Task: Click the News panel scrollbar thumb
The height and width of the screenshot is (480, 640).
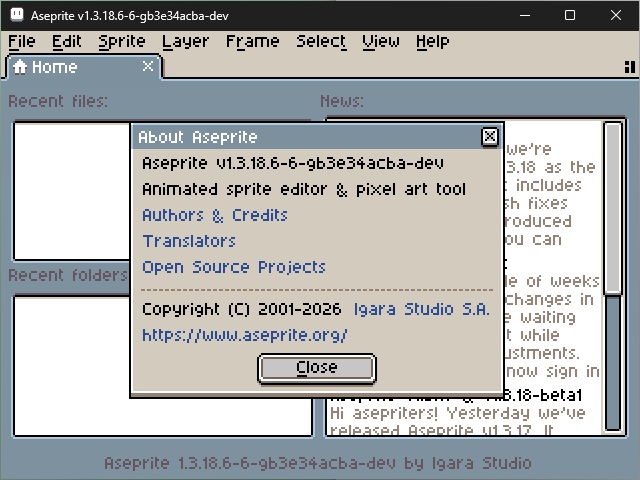Action: pos(613,208)
